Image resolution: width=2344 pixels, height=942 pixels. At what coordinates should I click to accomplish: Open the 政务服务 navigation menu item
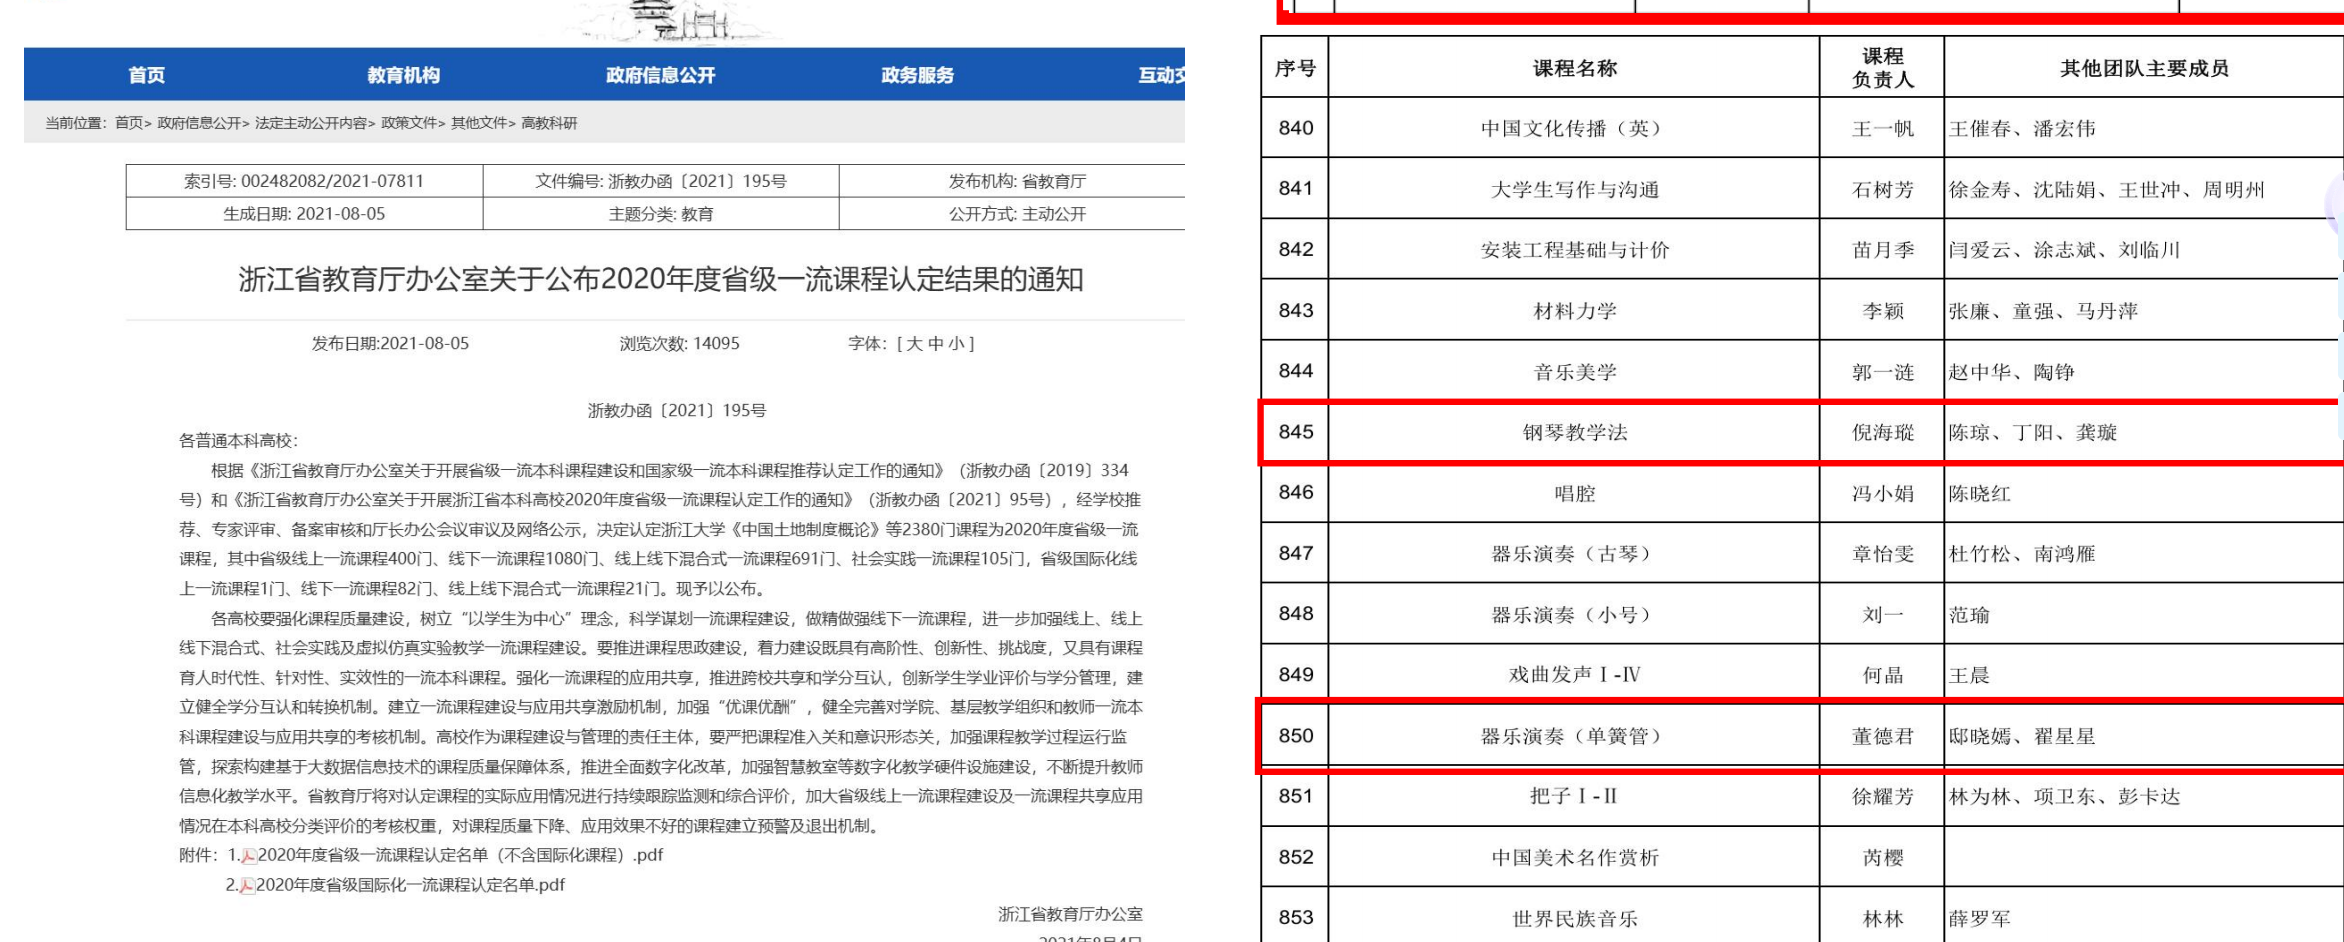tap(917, 75)
